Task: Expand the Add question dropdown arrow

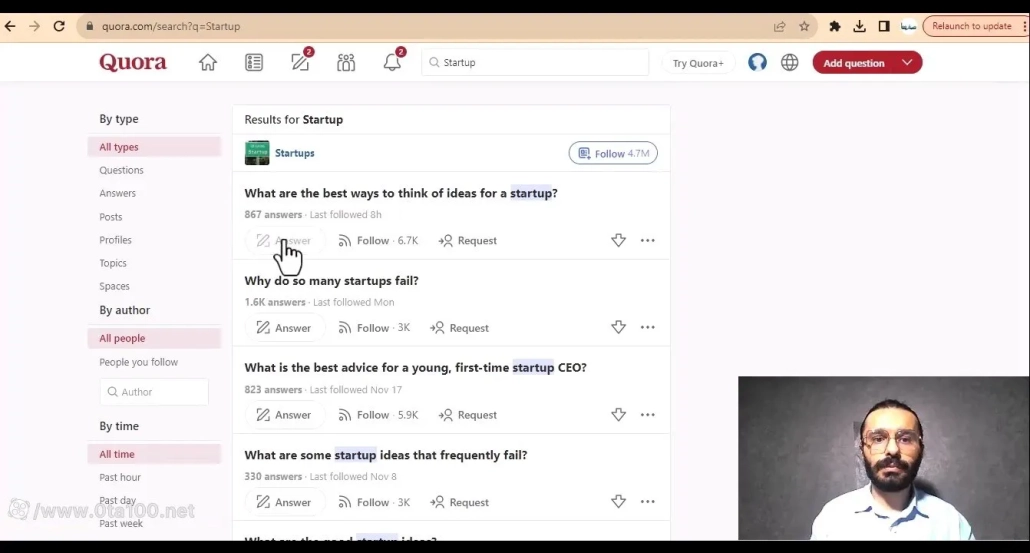Action: 907,63
